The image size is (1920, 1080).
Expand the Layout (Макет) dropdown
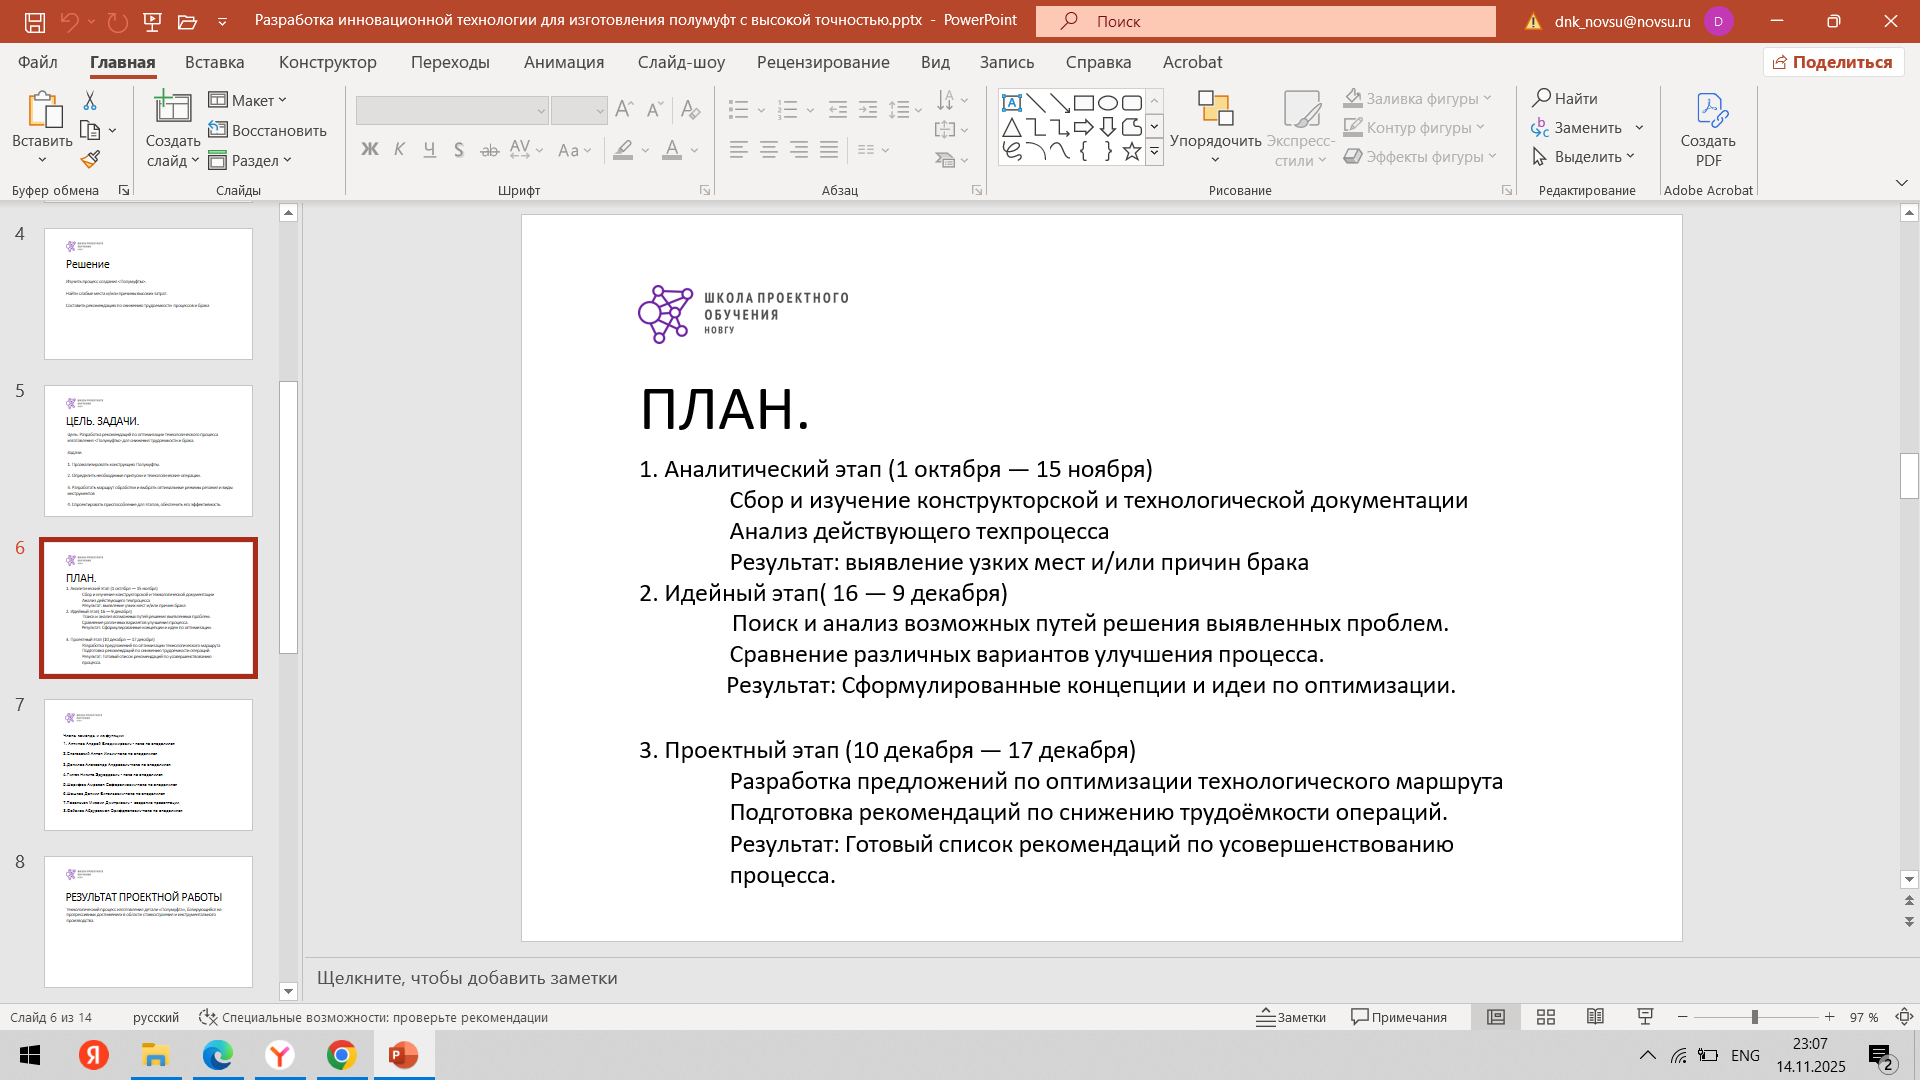point(248,100)
